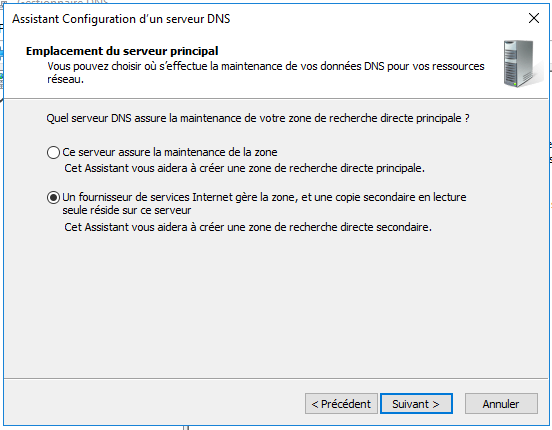Close the DNS configuration wizard with the X
Viewport: 552px width, 430px height.
534,18
